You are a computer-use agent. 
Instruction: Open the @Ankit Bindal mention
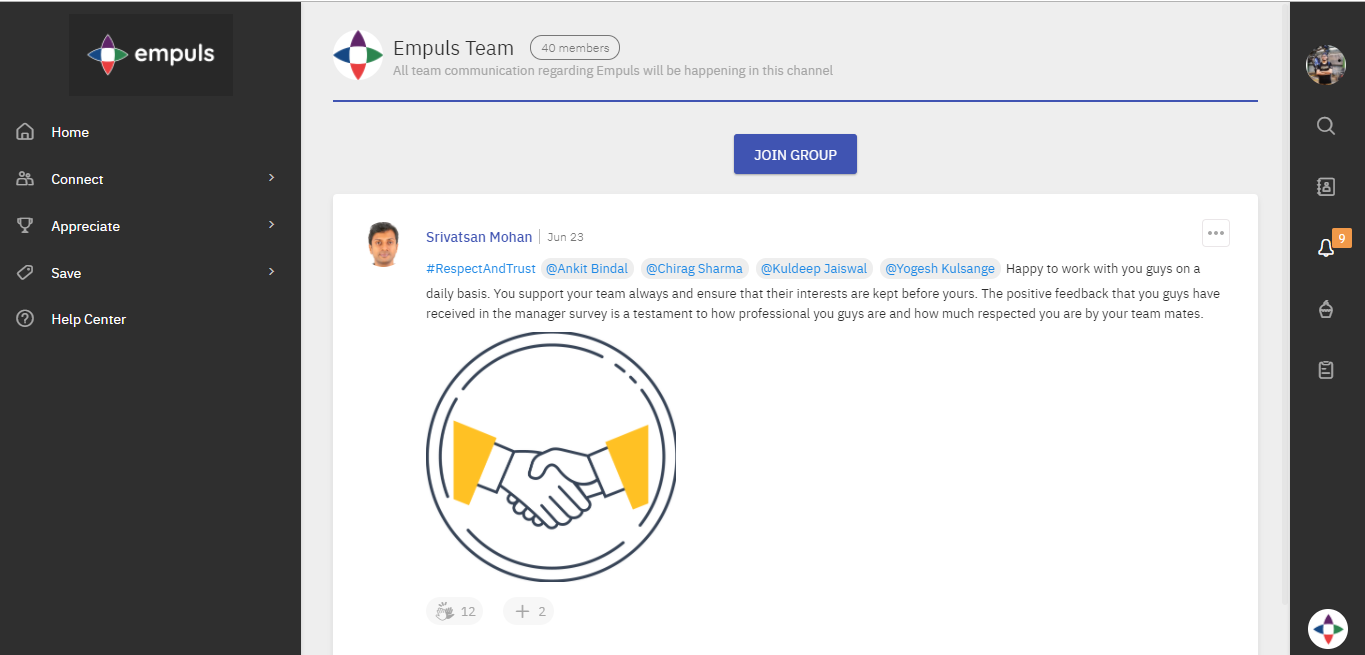point(587,268)
